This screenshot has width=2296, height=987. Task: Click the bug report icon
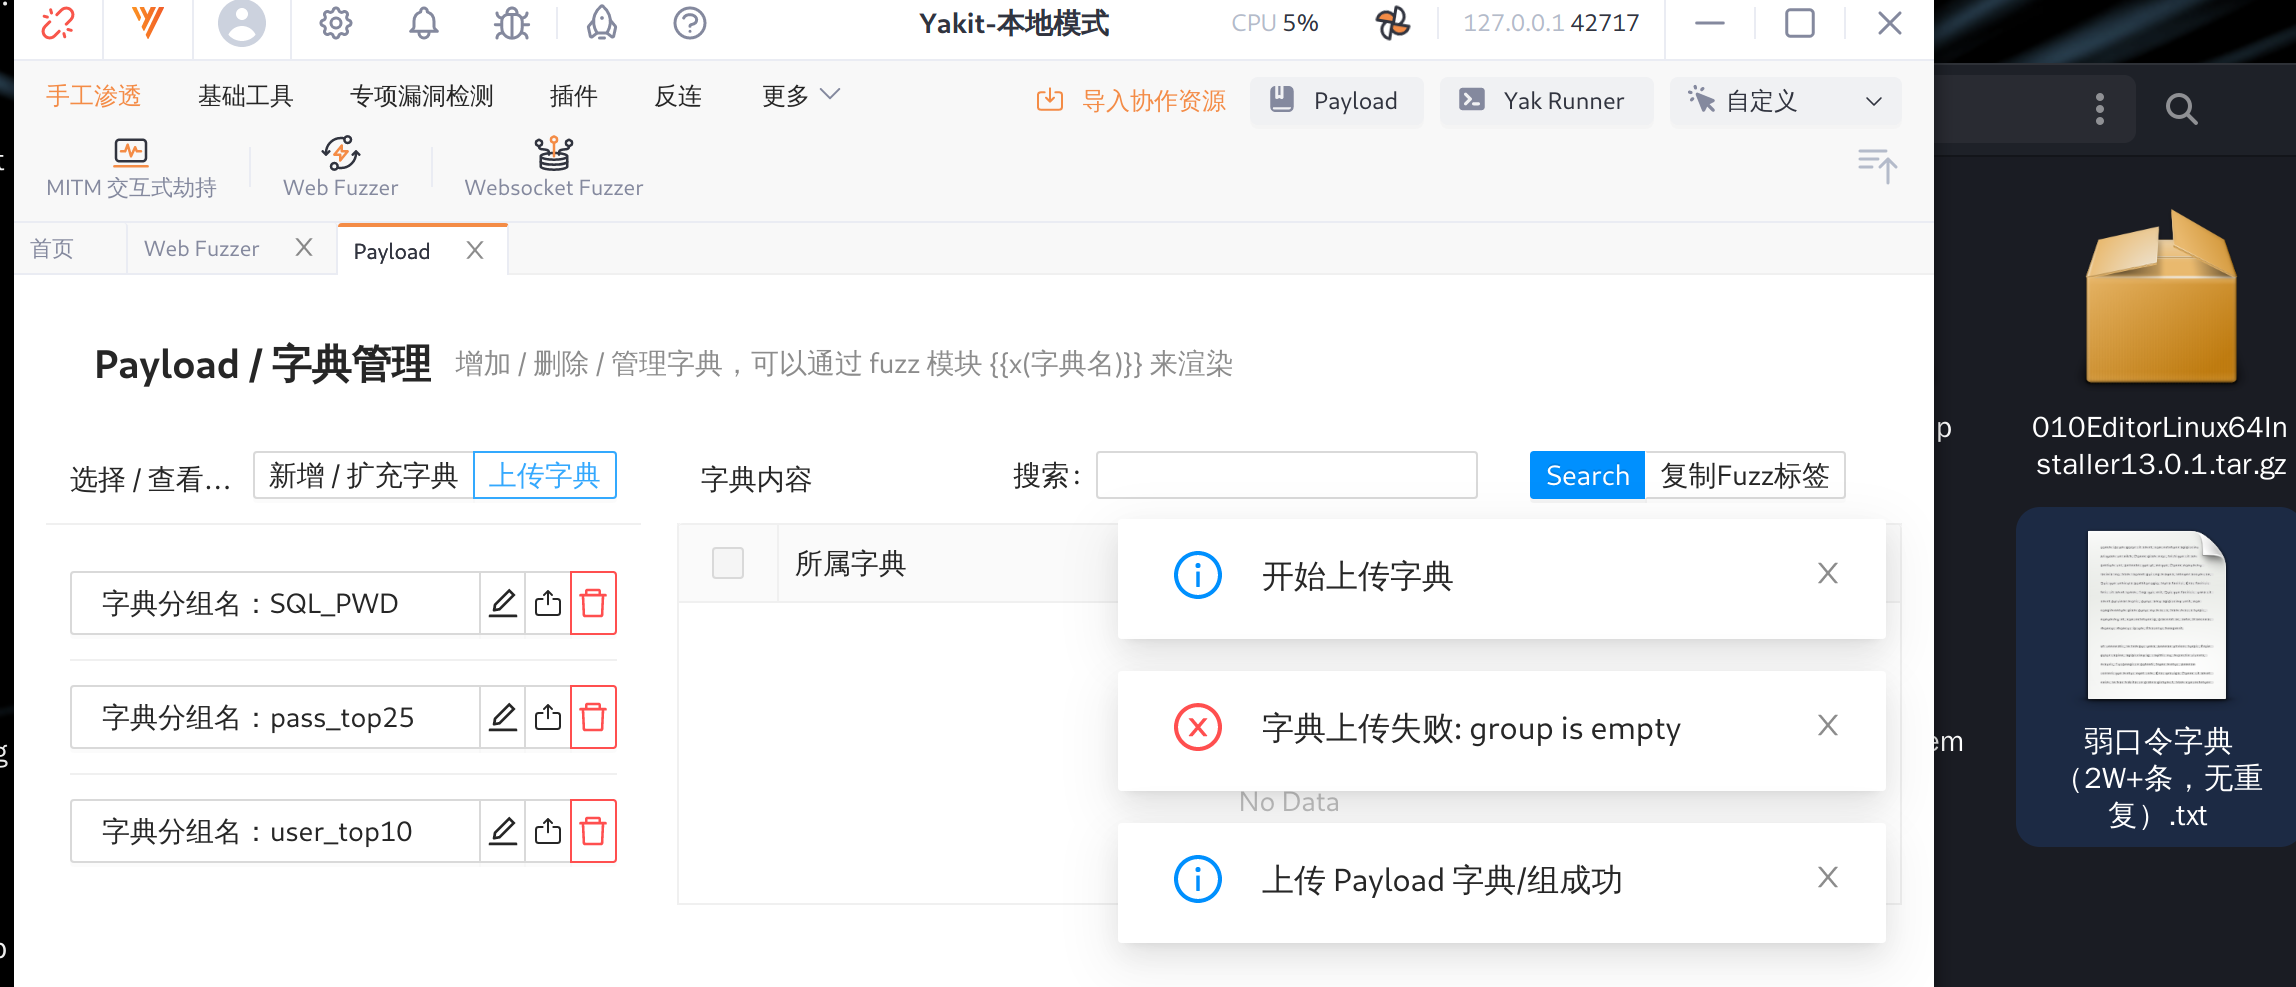511,23
